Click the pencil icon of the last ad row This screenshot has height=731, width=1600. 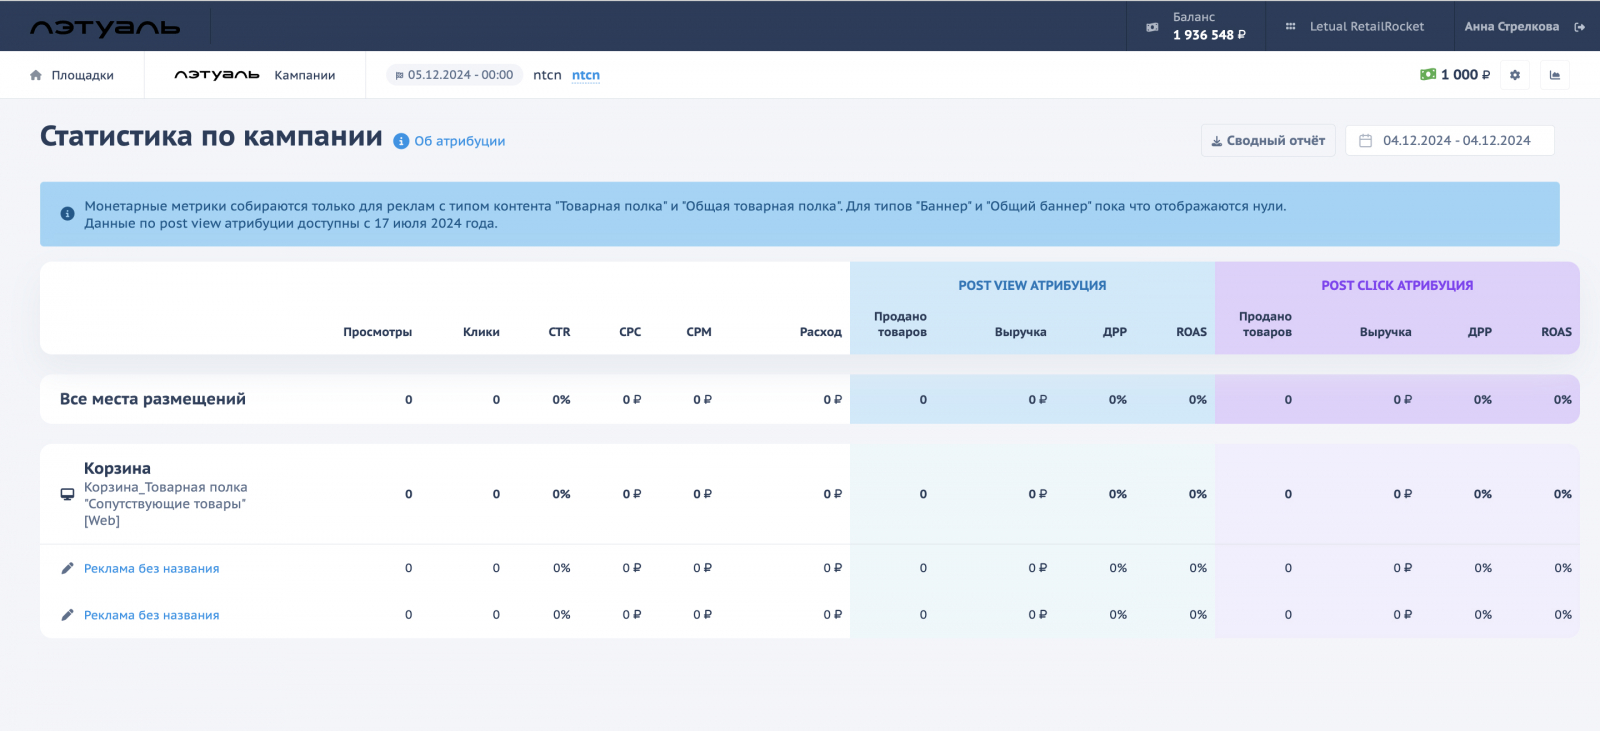(x=67, y=615)
